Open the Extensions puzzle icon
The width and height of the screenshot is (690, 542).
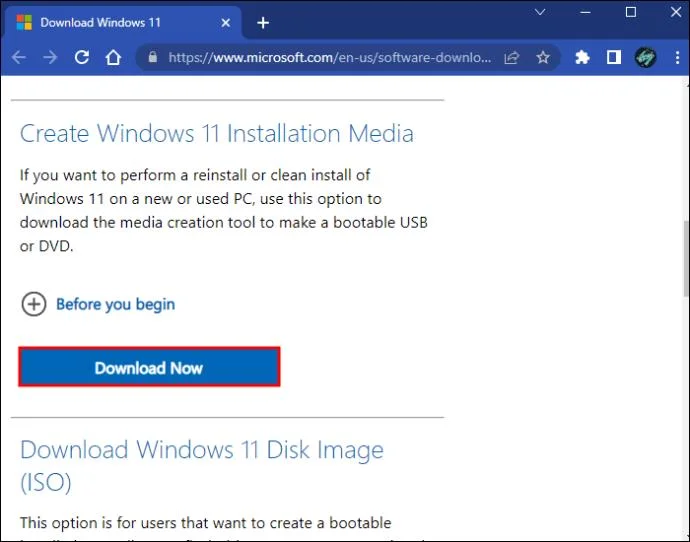(582, 57)
